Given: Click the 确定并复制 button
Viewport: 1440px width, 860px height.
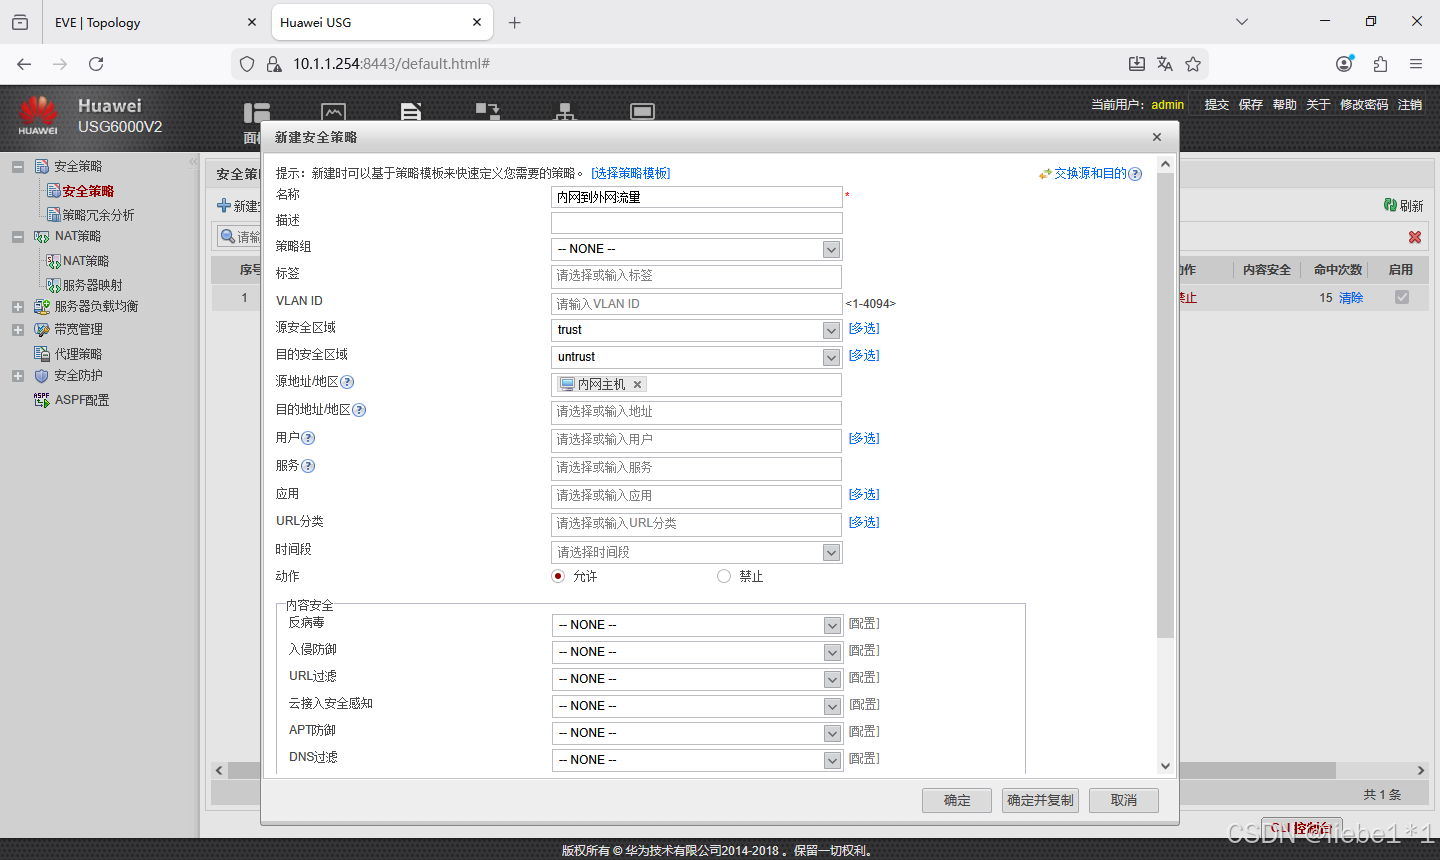Looking at the screenshot, I should click(x=1040, y=800).
